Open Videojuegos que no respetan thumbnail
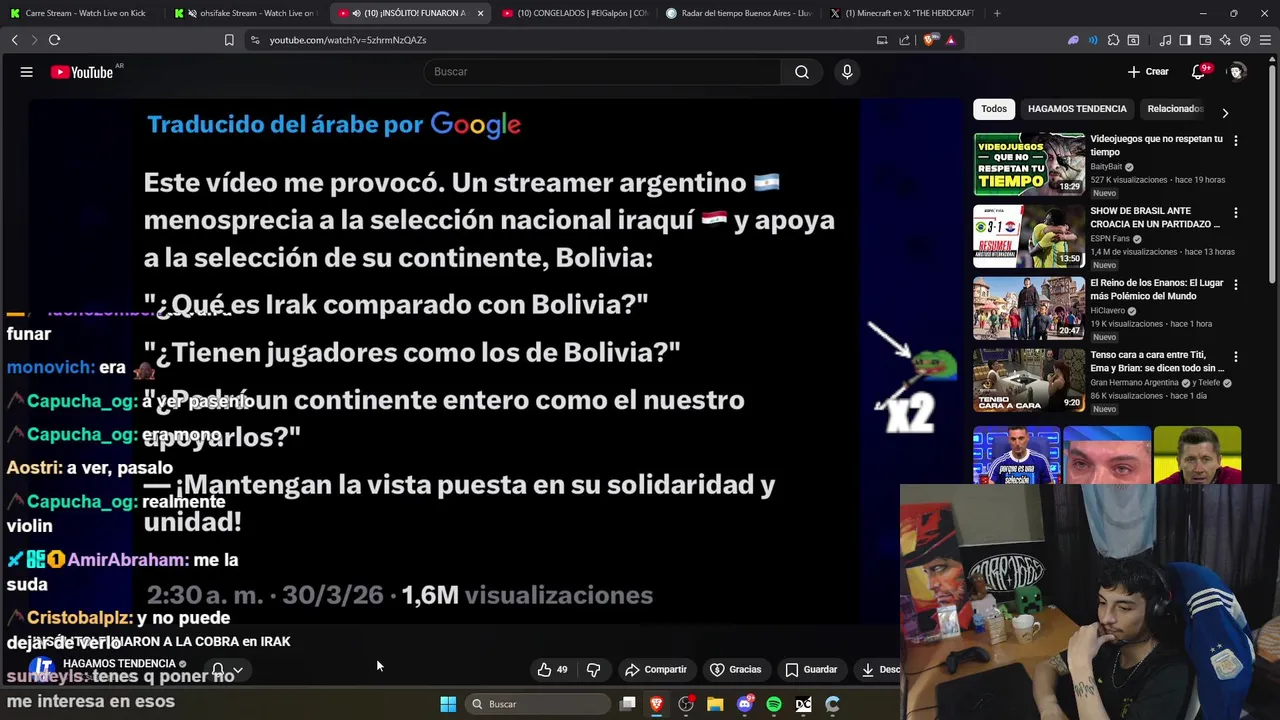Image resolution: width=1280 pixels, height=720 pixels. tap(1029, 164)
